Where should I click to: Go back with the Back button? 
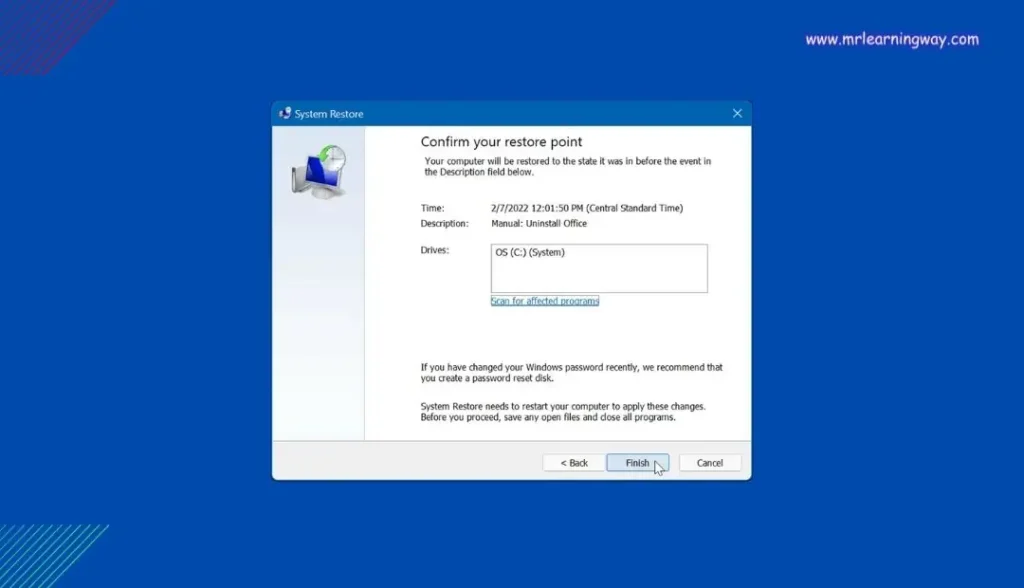[x=574, y=463]
